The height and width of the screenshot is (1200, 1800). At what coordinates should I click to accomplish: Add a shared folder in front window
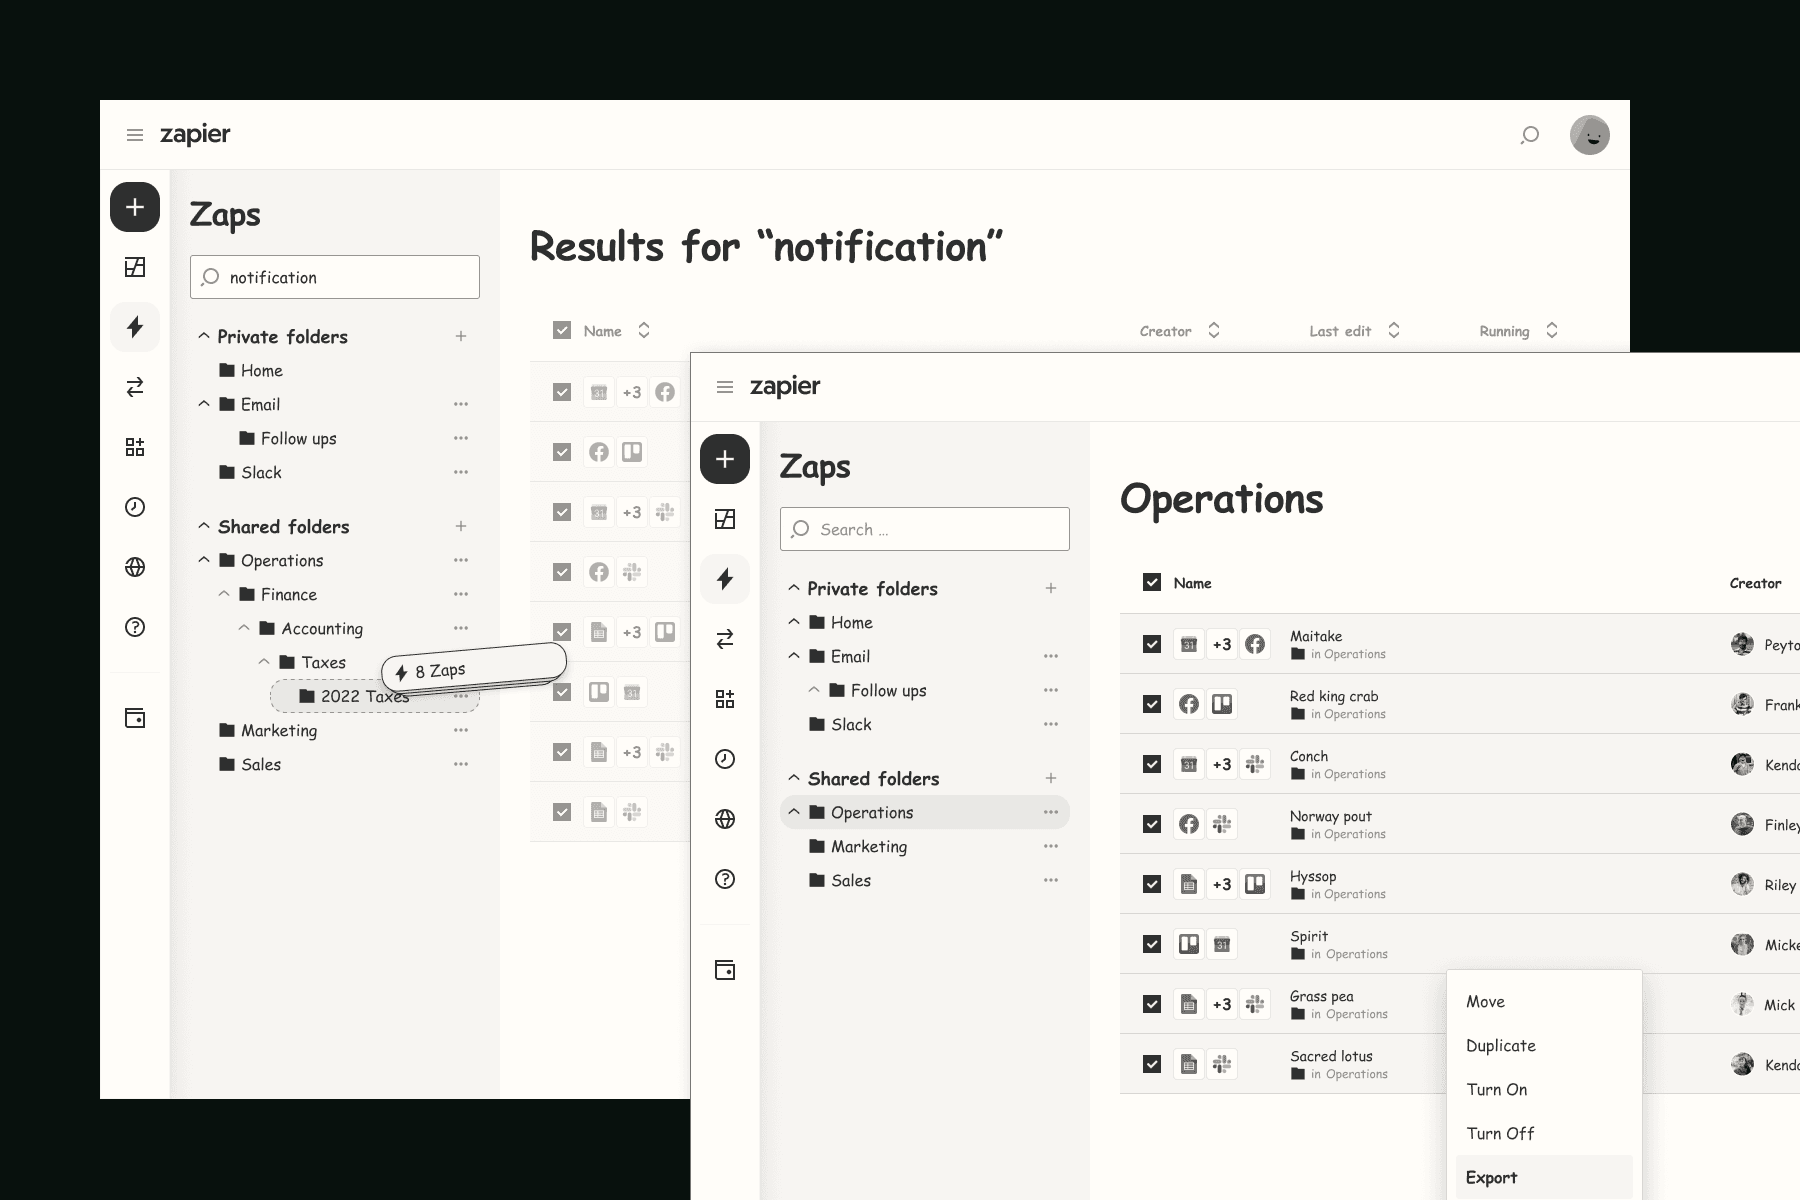[1051, 778]
